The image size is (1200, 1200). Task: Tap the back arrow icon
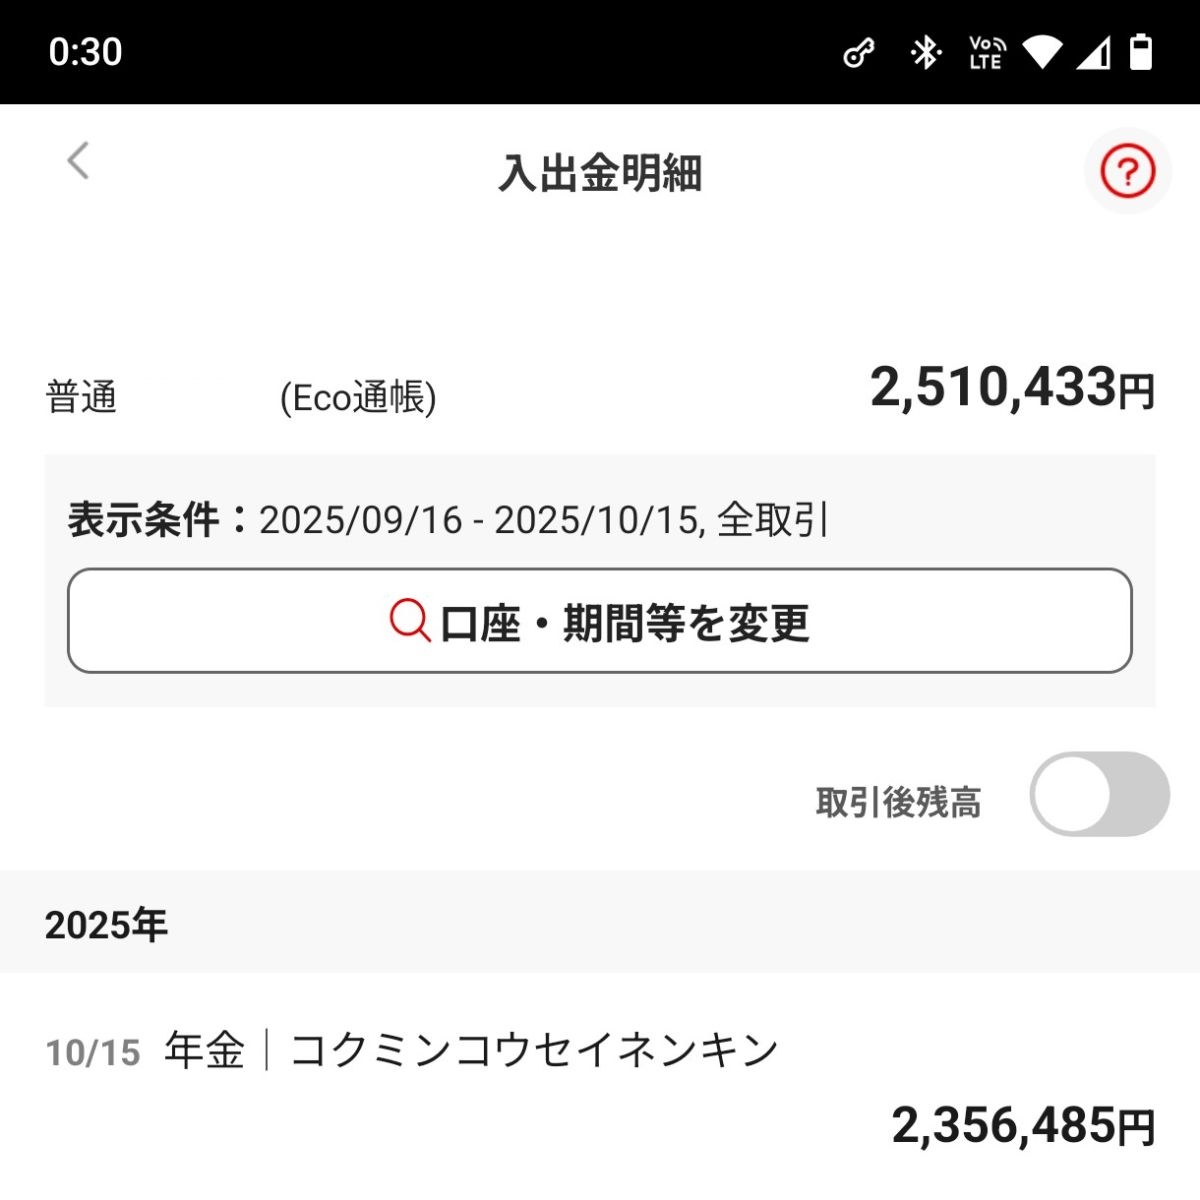(78, 161)
